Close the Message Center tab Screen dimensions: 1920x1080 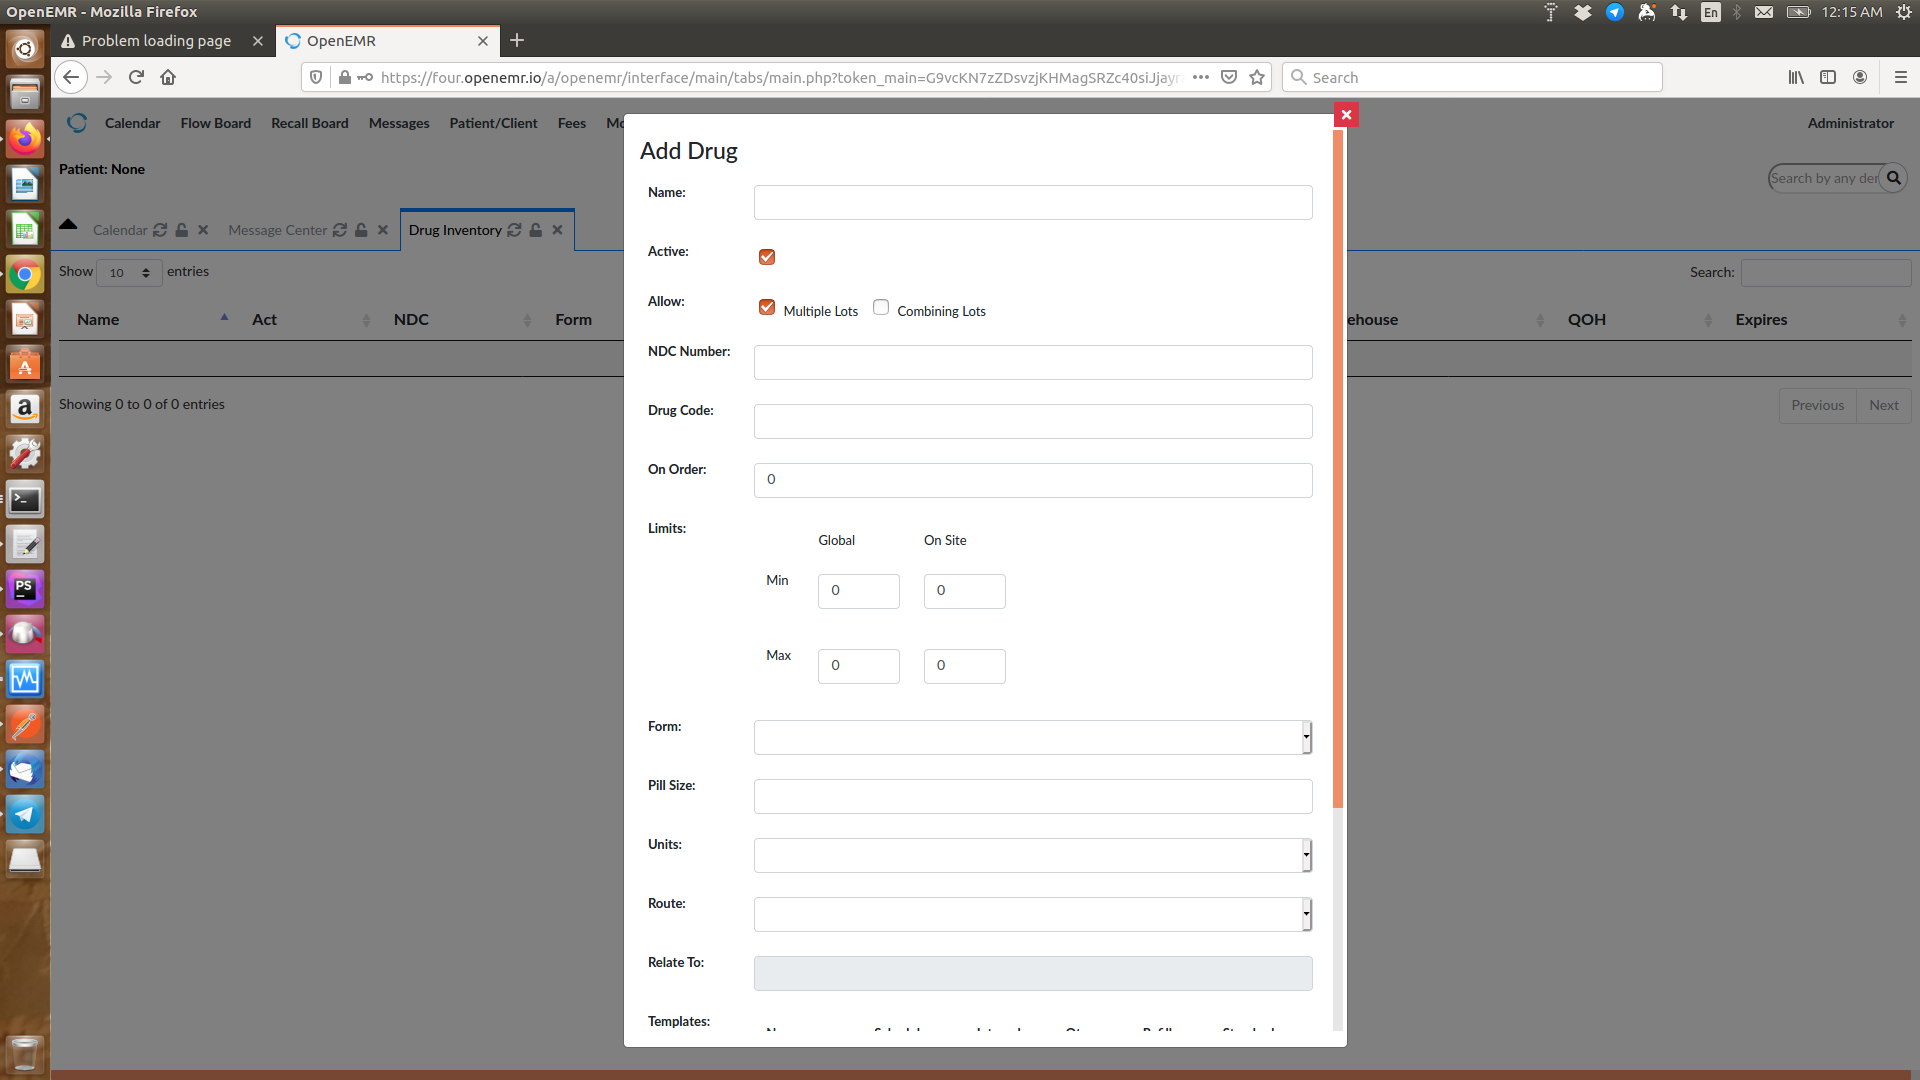[x=383, y=230]
